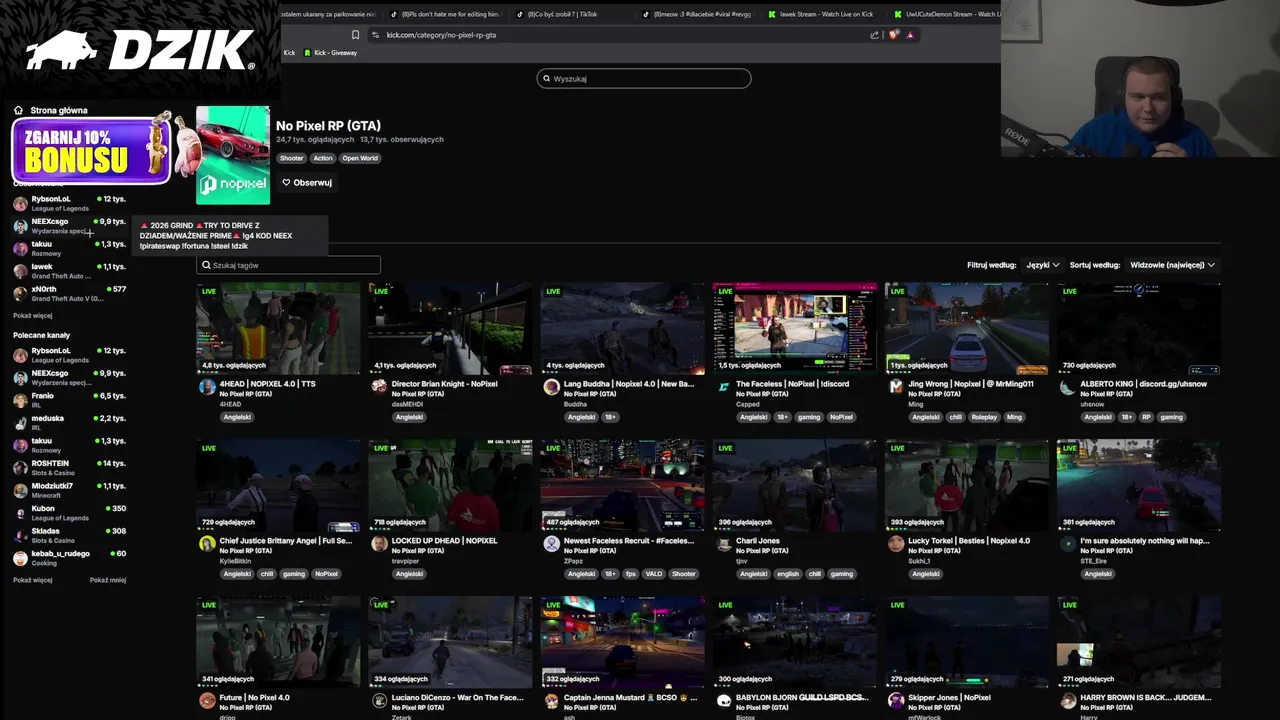Open the Strona główna home icon
Screen dimensions: 1280x720
18,110
